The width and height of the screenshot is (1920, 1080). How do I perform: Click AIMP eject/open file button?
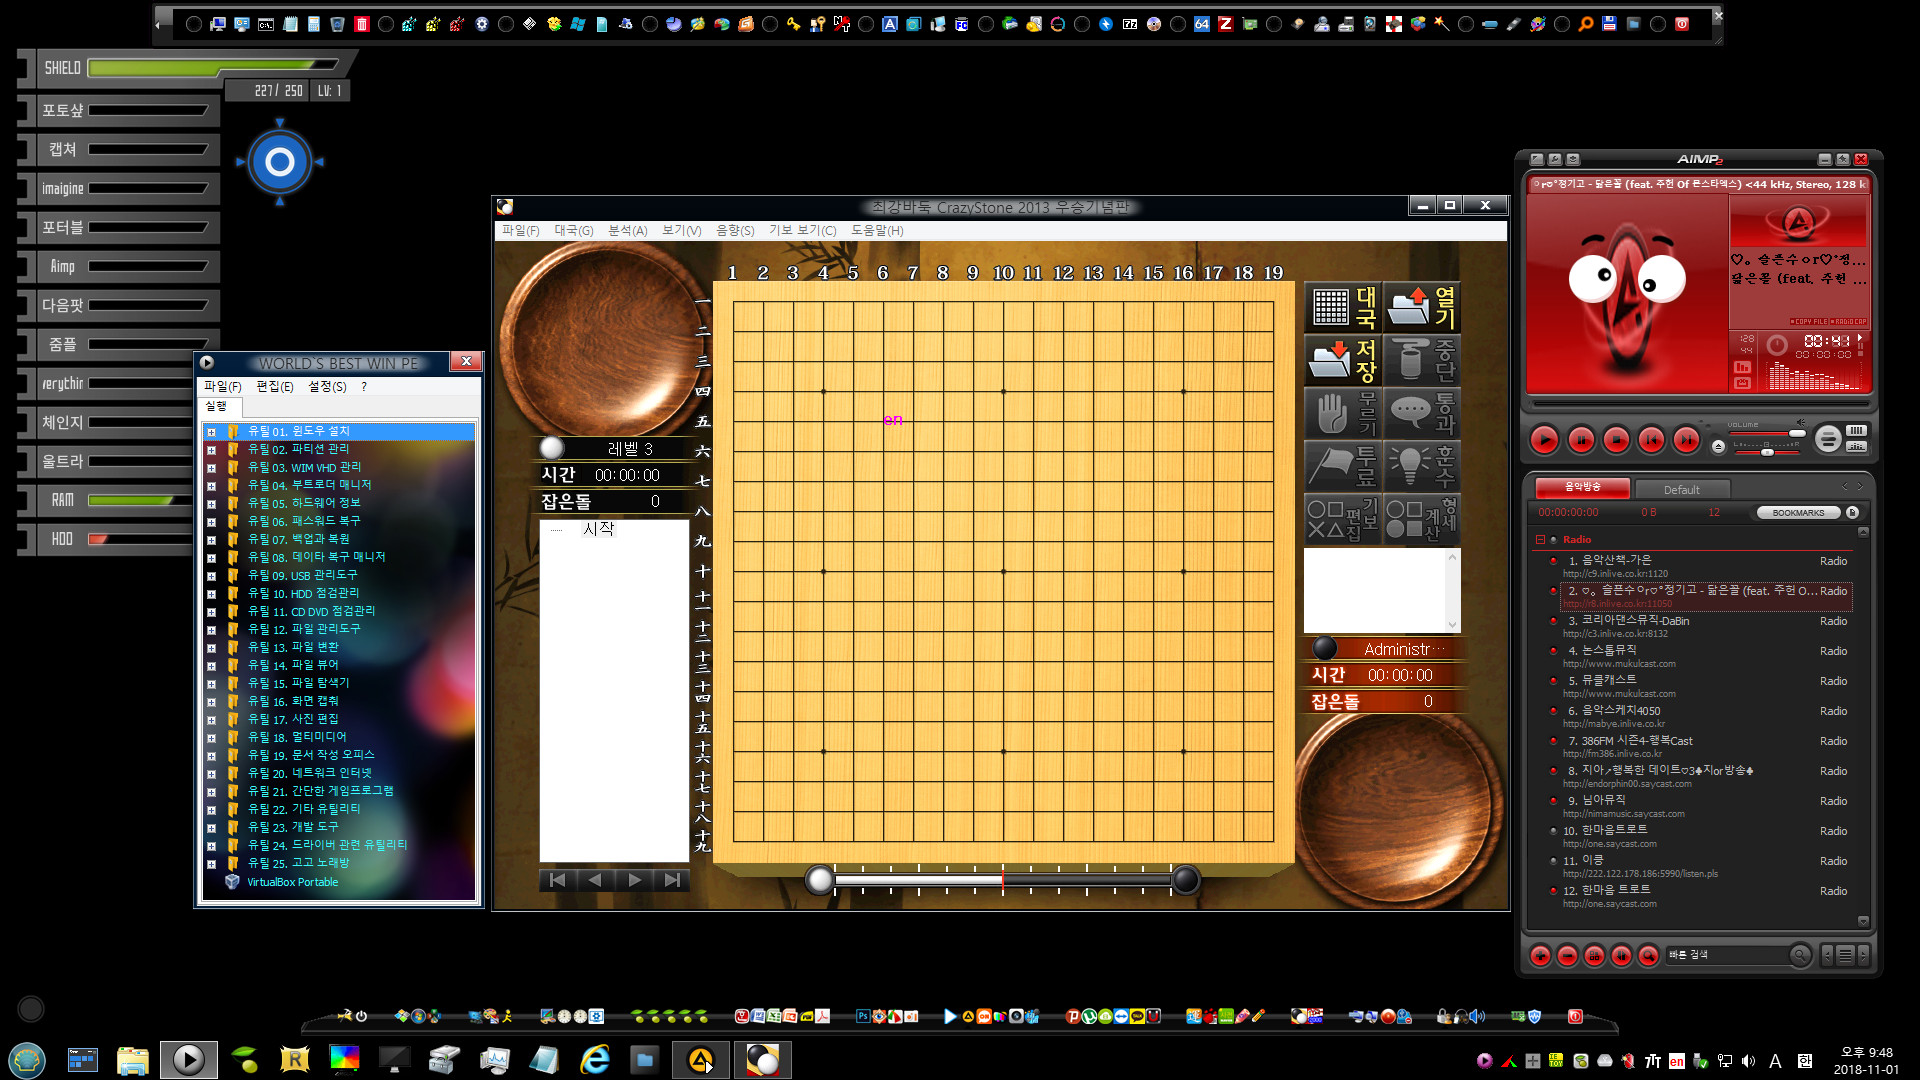tap(1718, 447)
